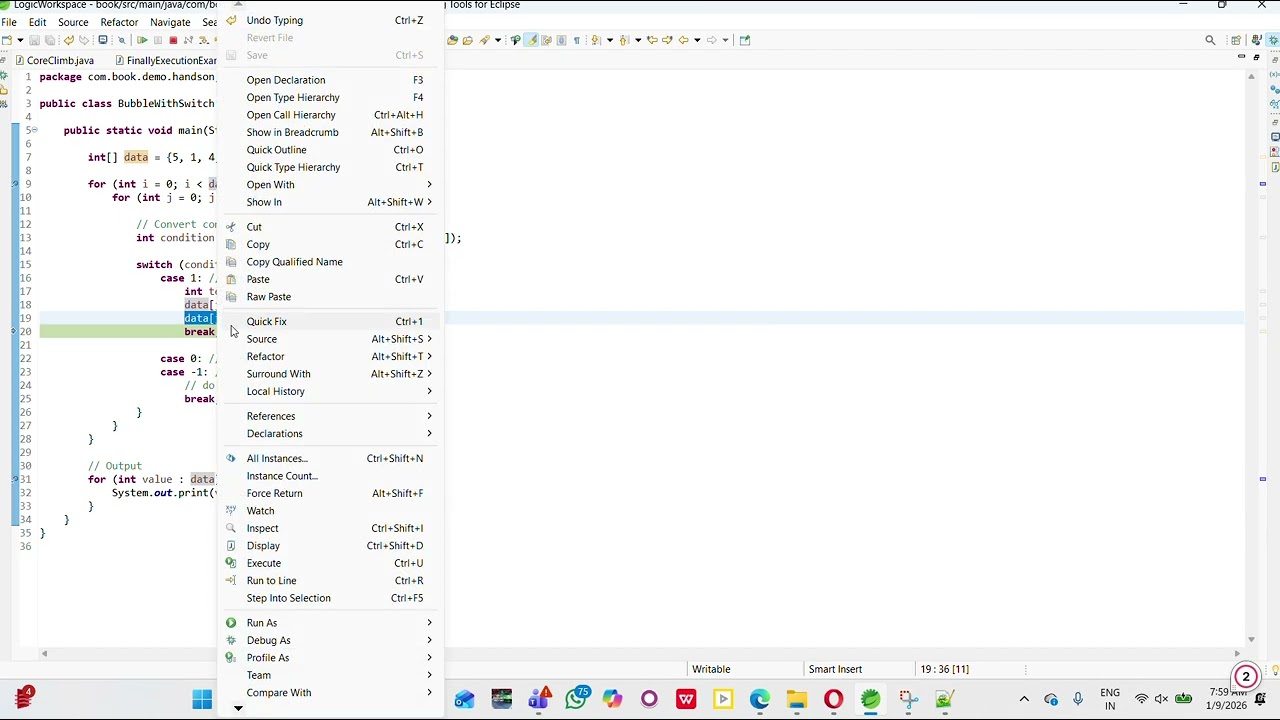Click the Cut scissors icon in the context menu
The width and height of the screenshot is (1280, 720).
(x=231, y=227)
